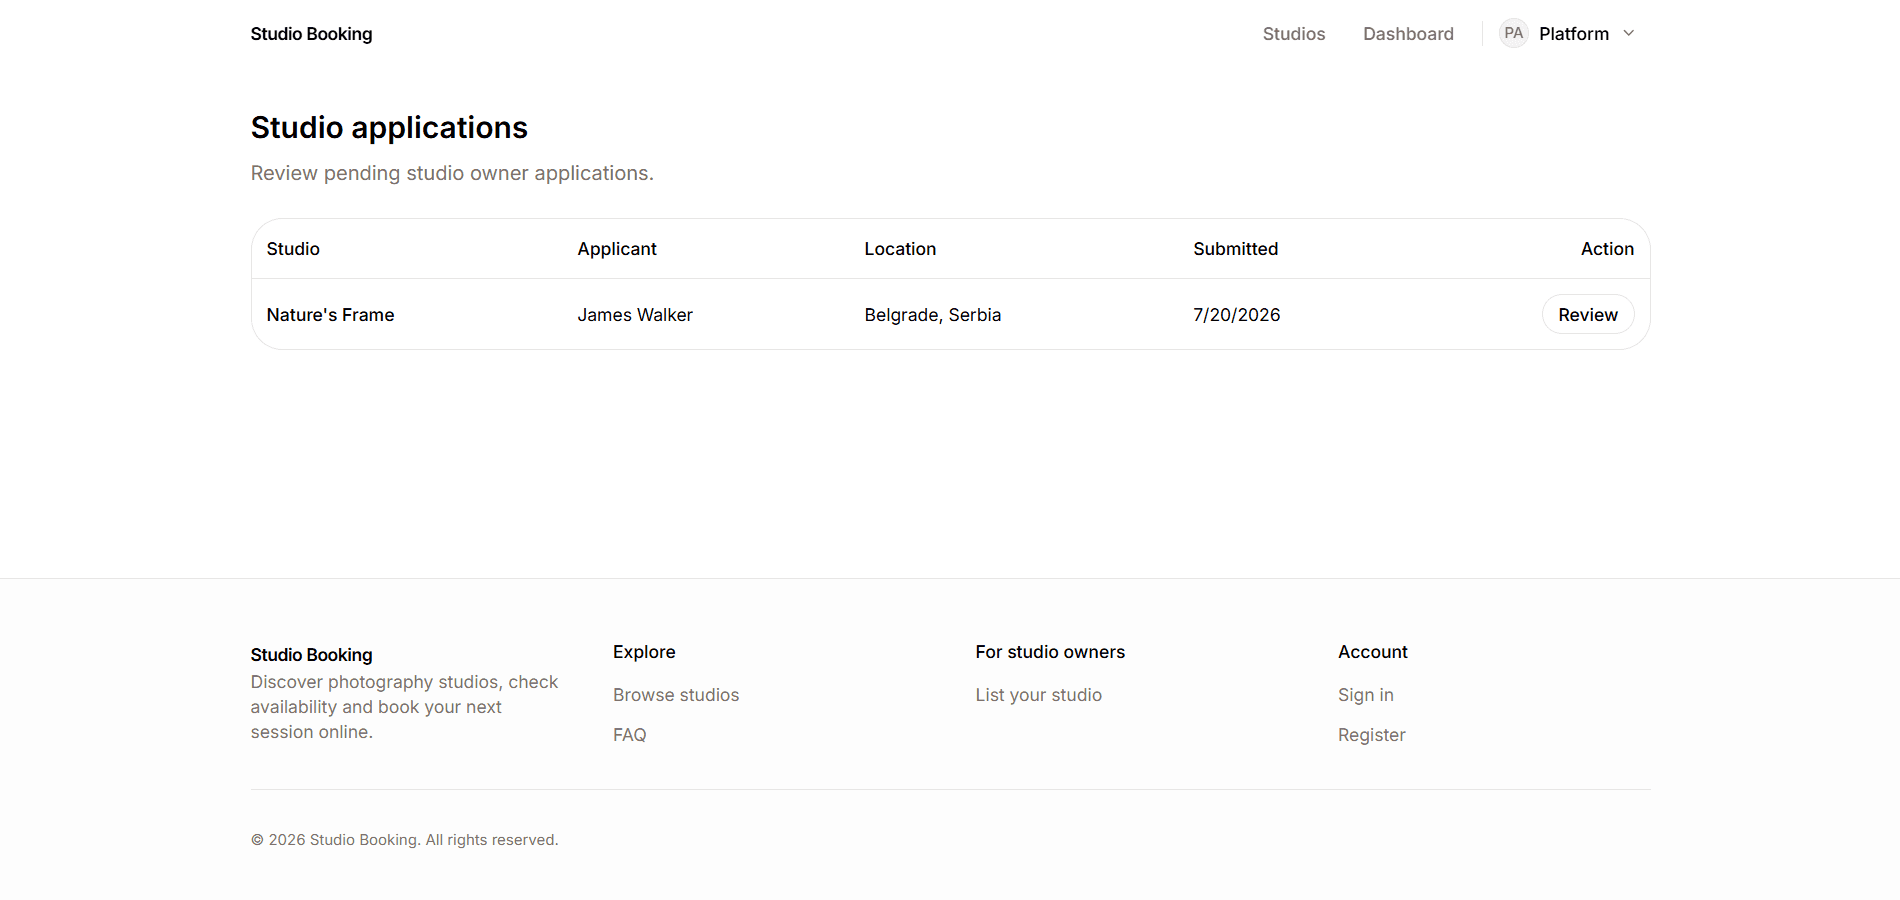Open the Studios nav link
Viewport: 1900px width, 900px height.
1293,34
